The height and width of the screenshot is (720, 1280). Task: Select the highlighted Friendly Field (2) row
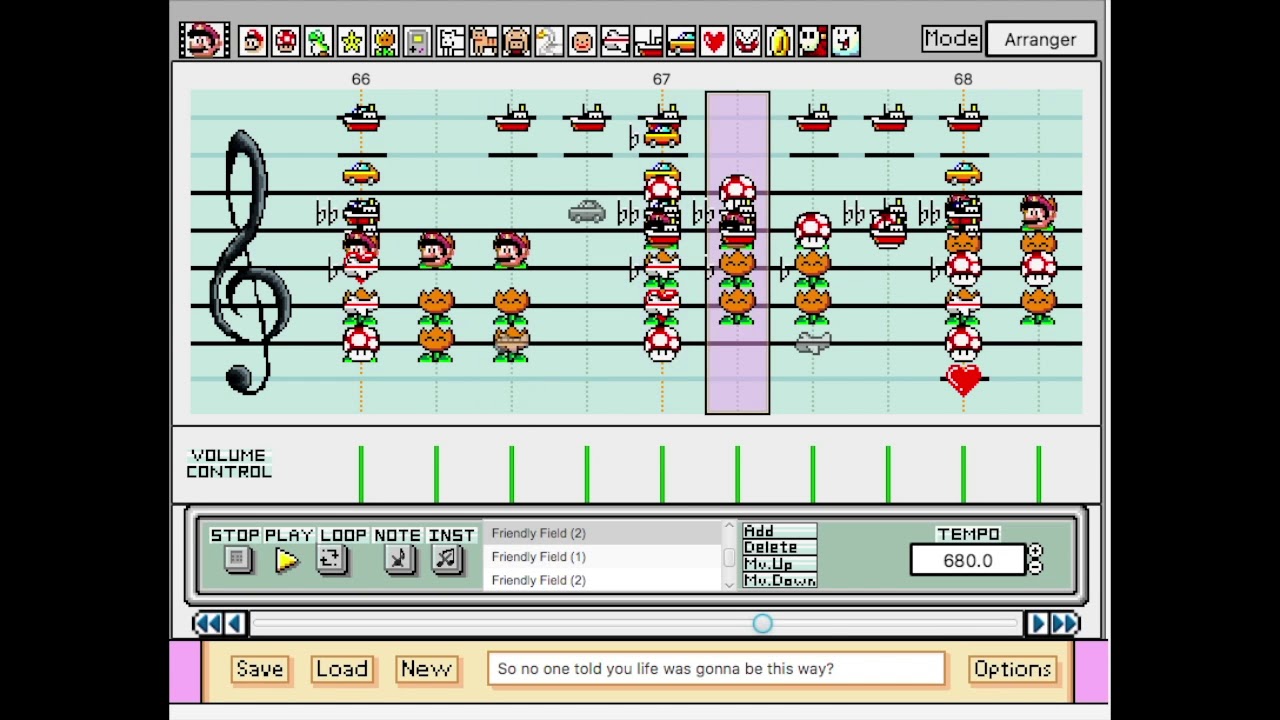[602, 533]
